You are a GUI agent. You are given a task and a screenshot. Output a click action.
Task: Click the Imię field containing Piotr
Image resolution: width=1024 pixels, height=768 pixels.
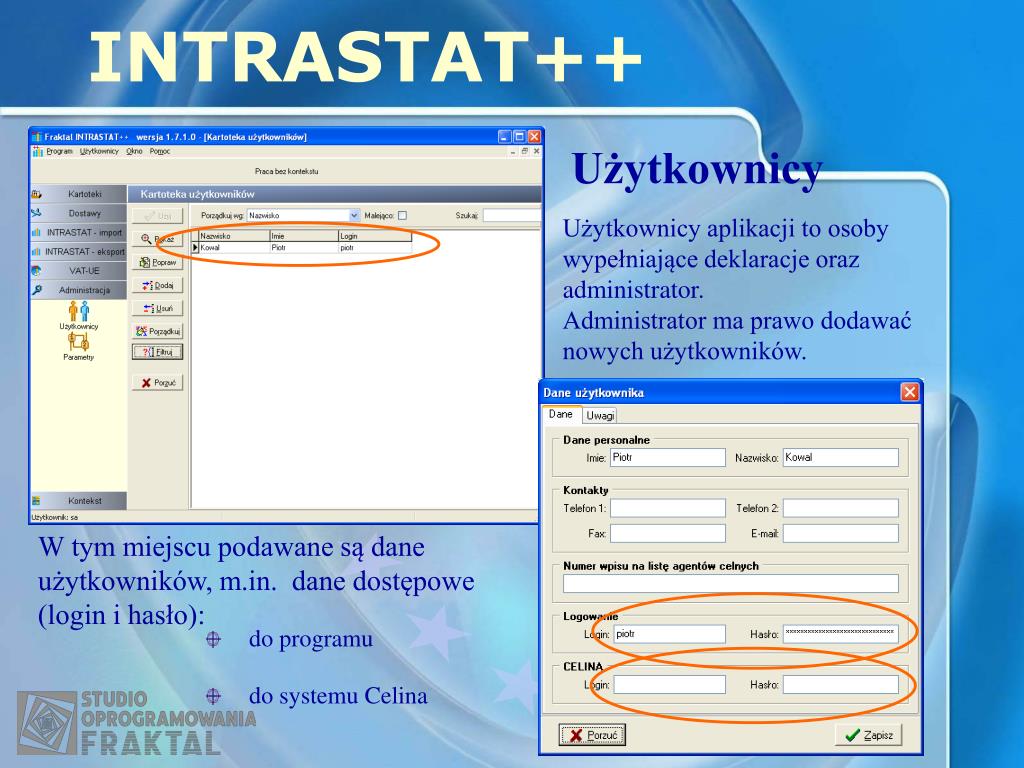(667, 457)
